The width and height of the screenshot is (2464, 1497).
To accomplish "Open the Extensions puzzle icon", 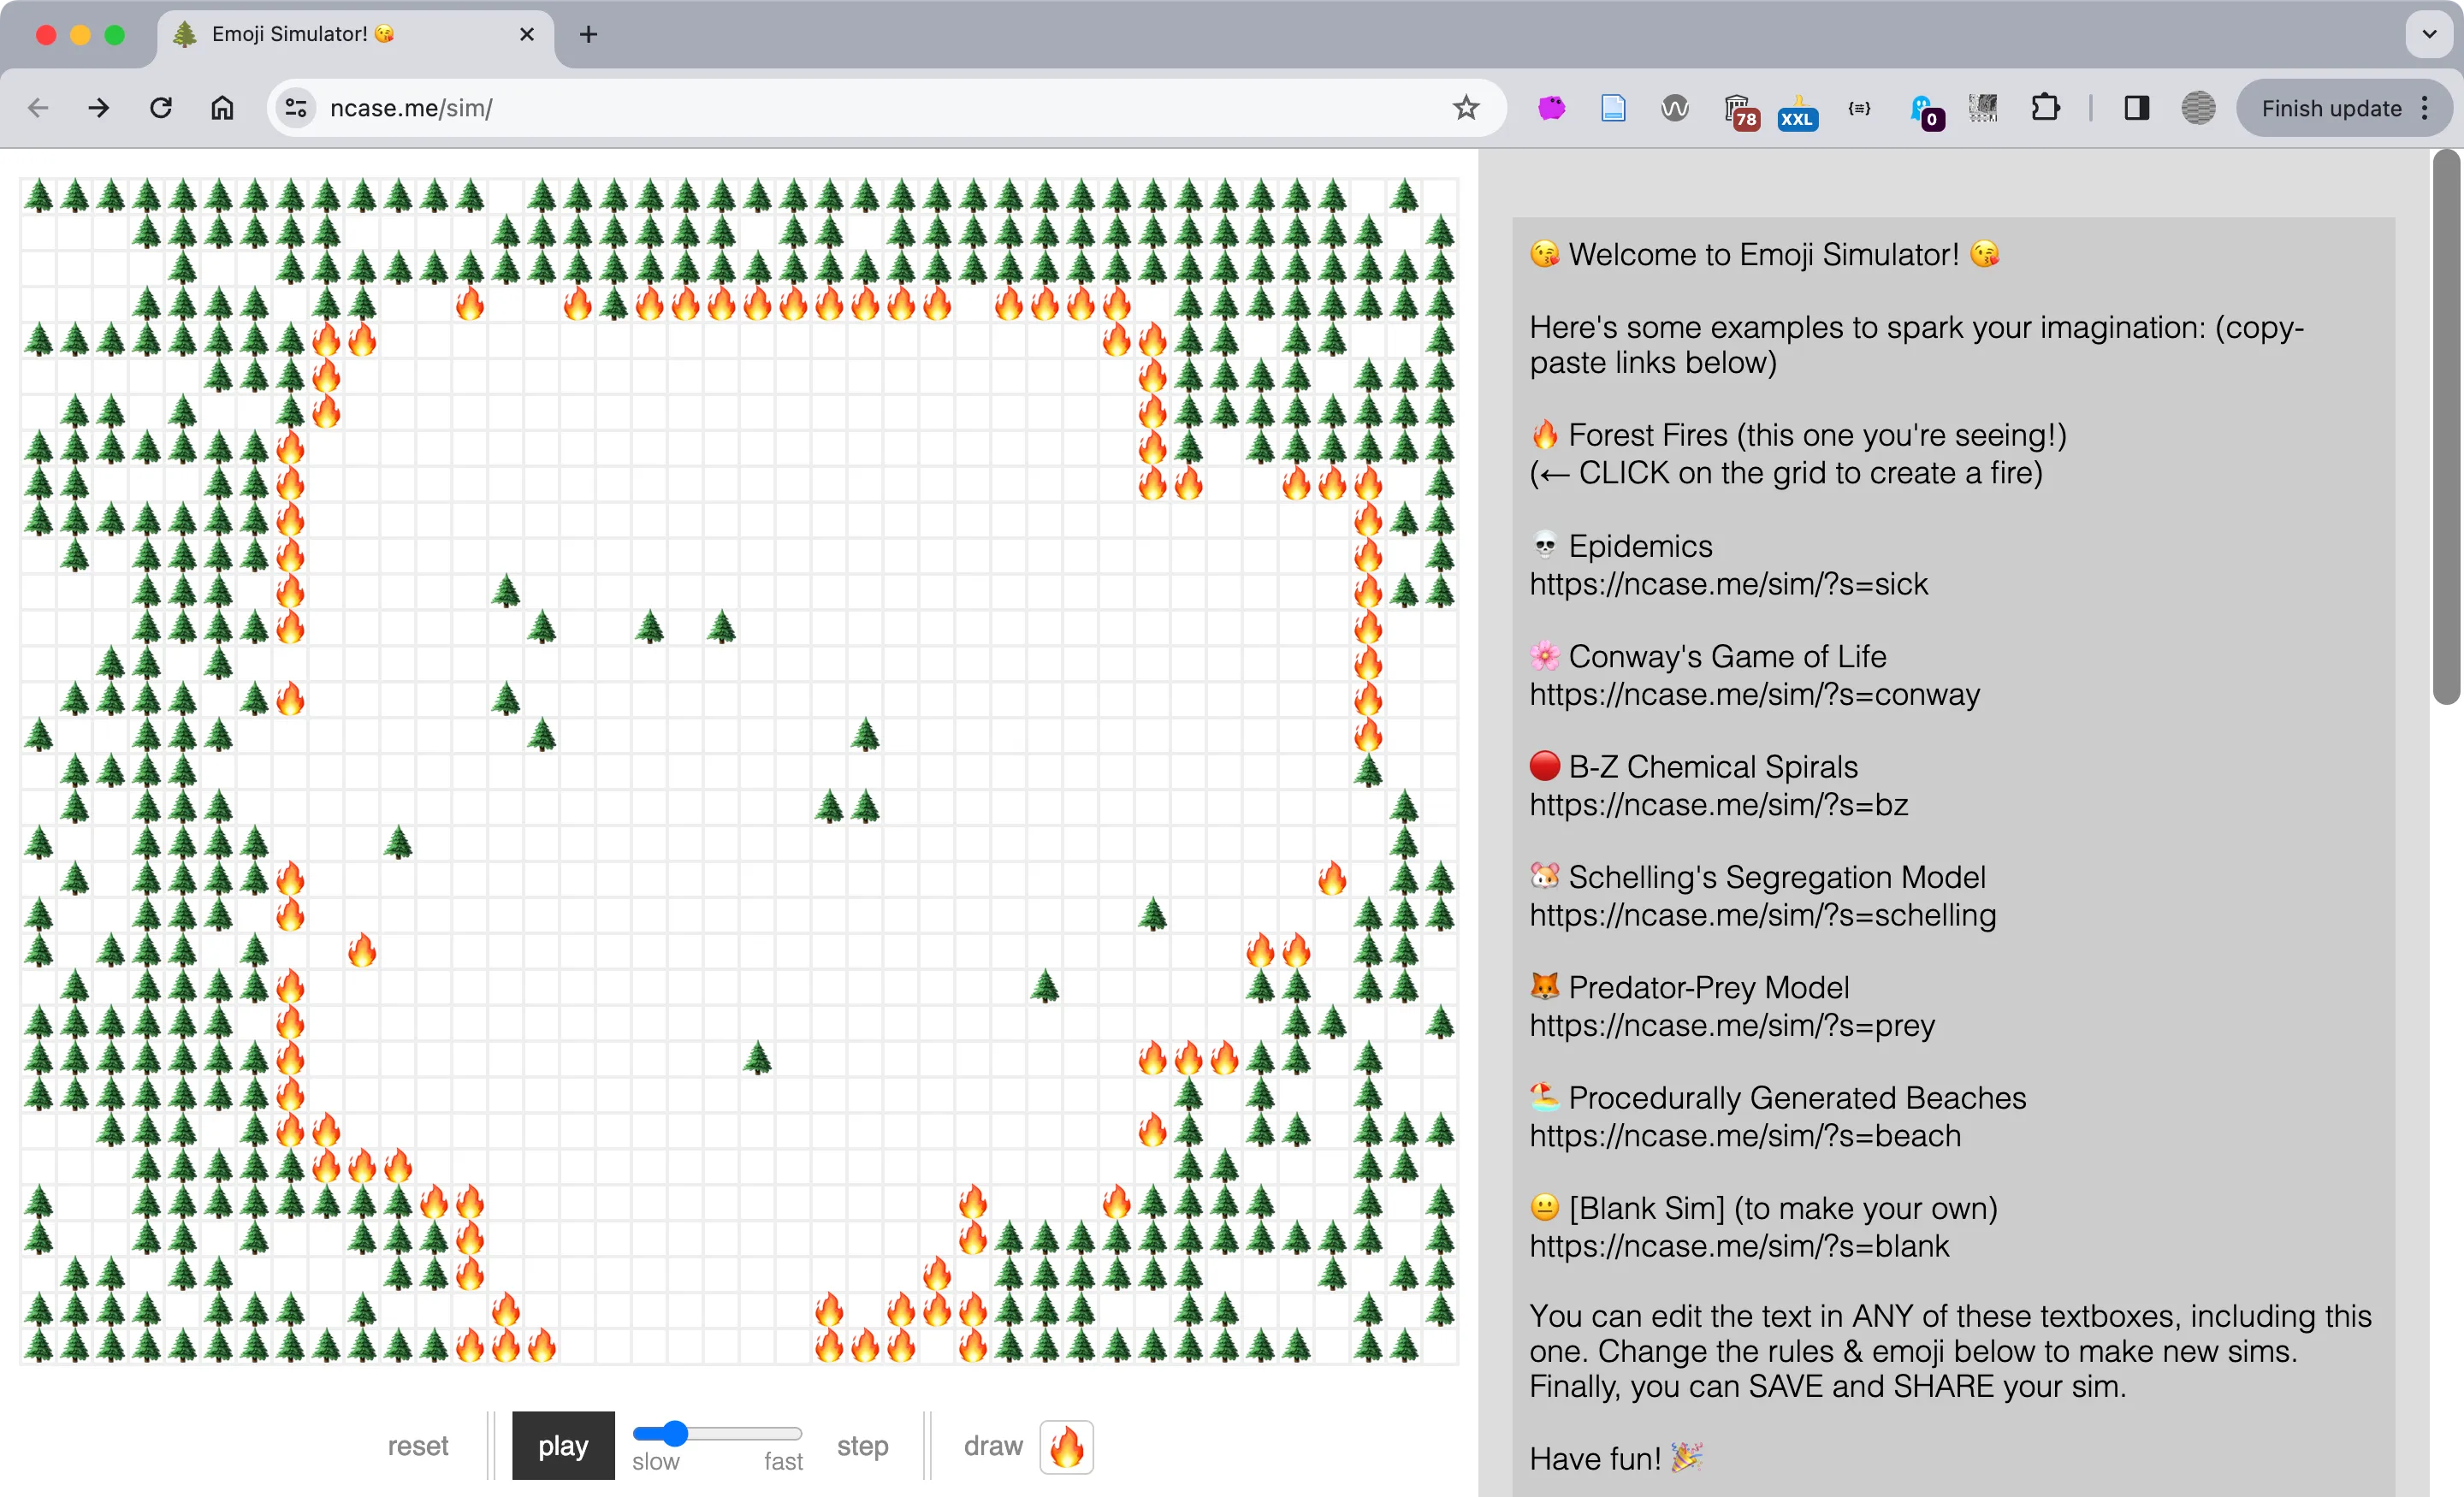I will click(x=2045, y=108).
